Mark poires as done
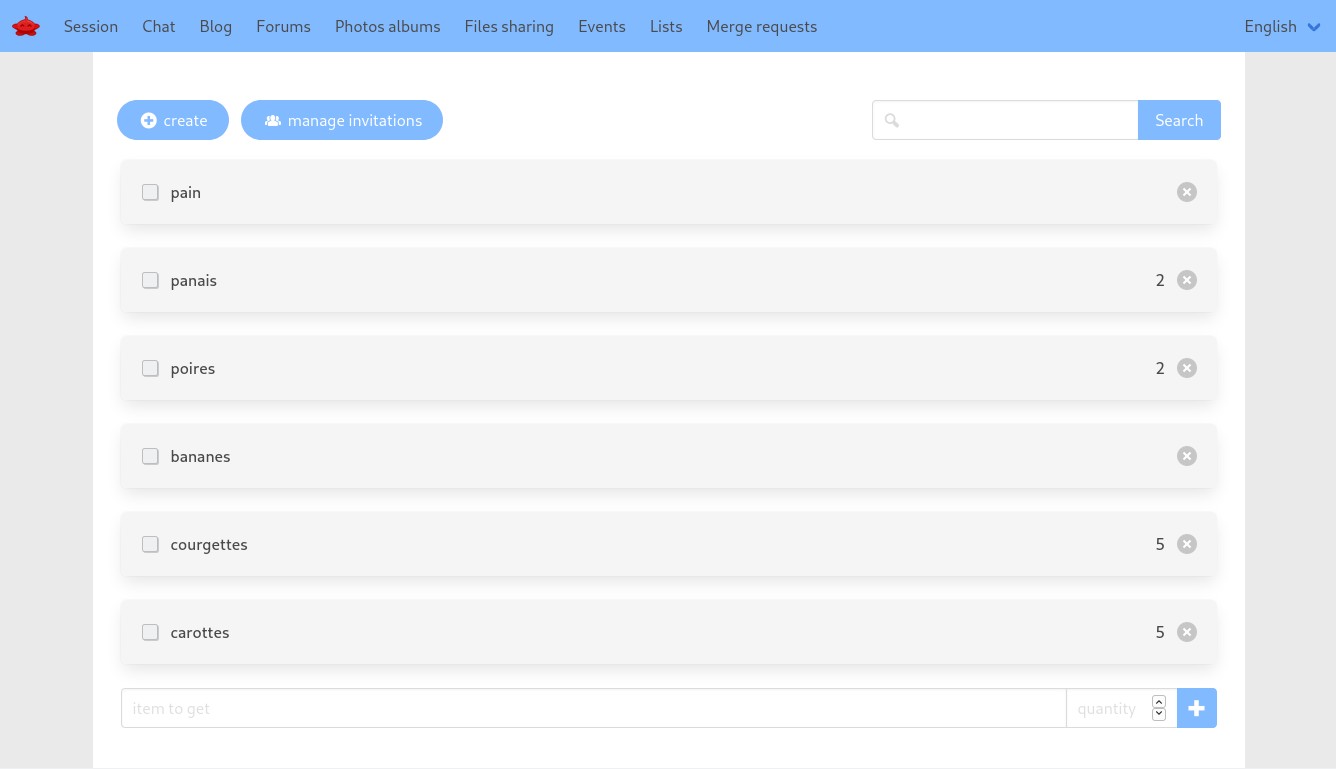Viewport: 1336px width, 769px height. [150, 368]
